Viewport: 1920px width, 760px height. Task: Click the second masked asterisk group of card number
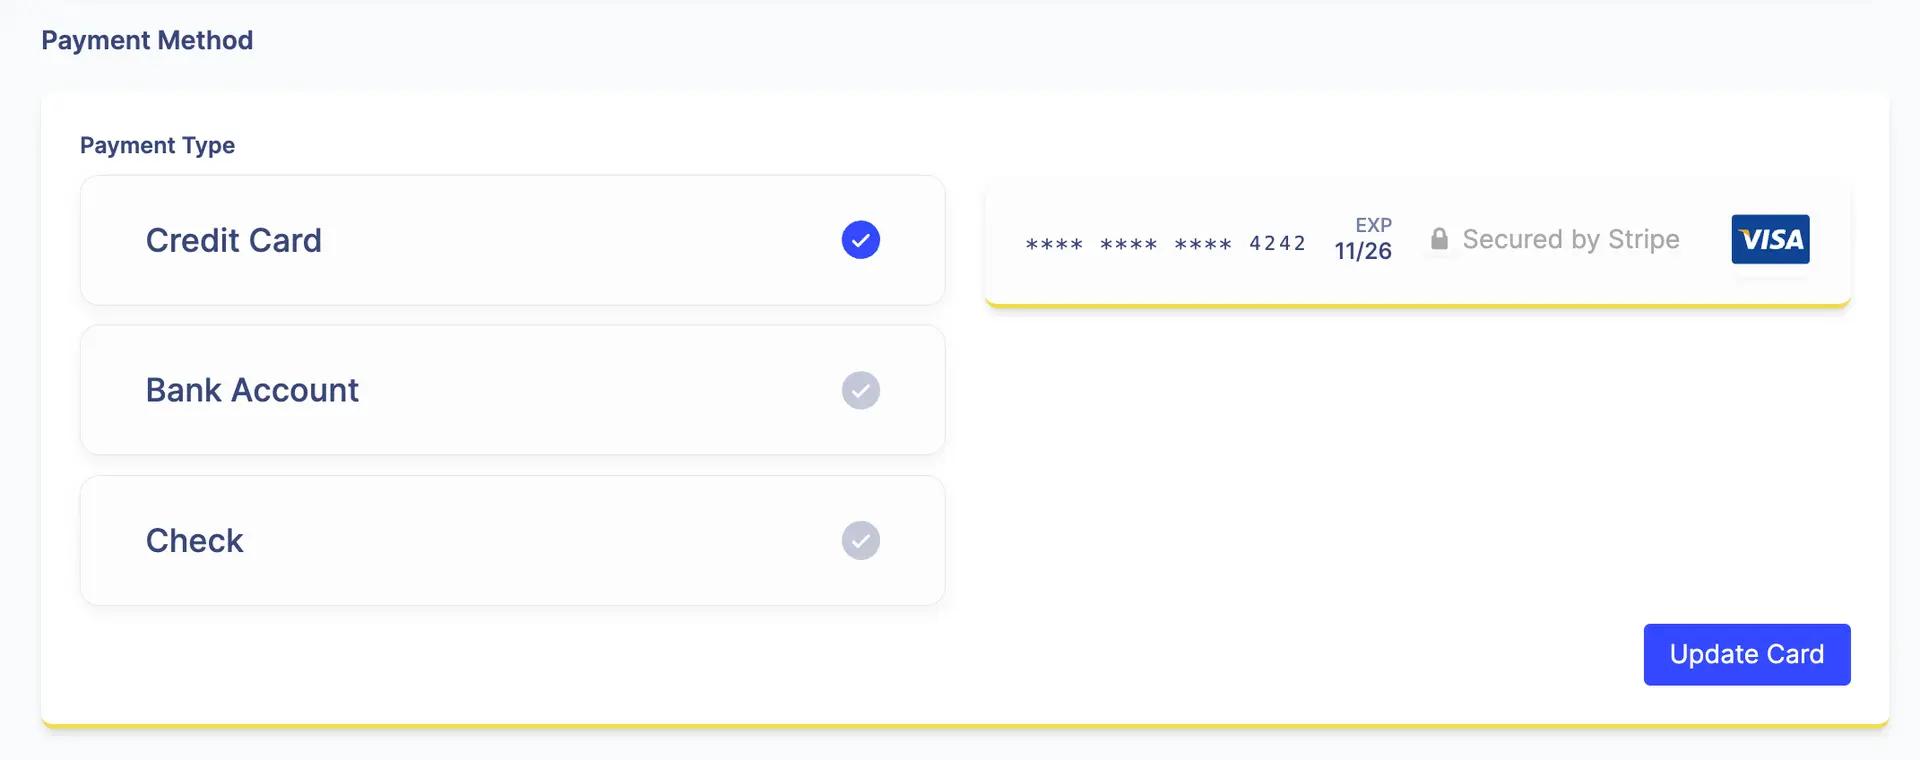[x=1128, y=245]
